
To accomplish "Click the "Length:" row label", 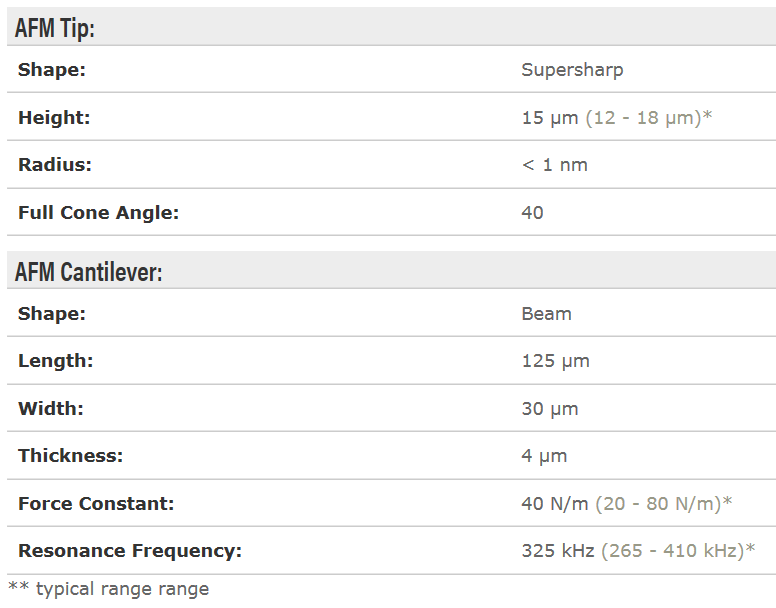I will coord(55,361).
